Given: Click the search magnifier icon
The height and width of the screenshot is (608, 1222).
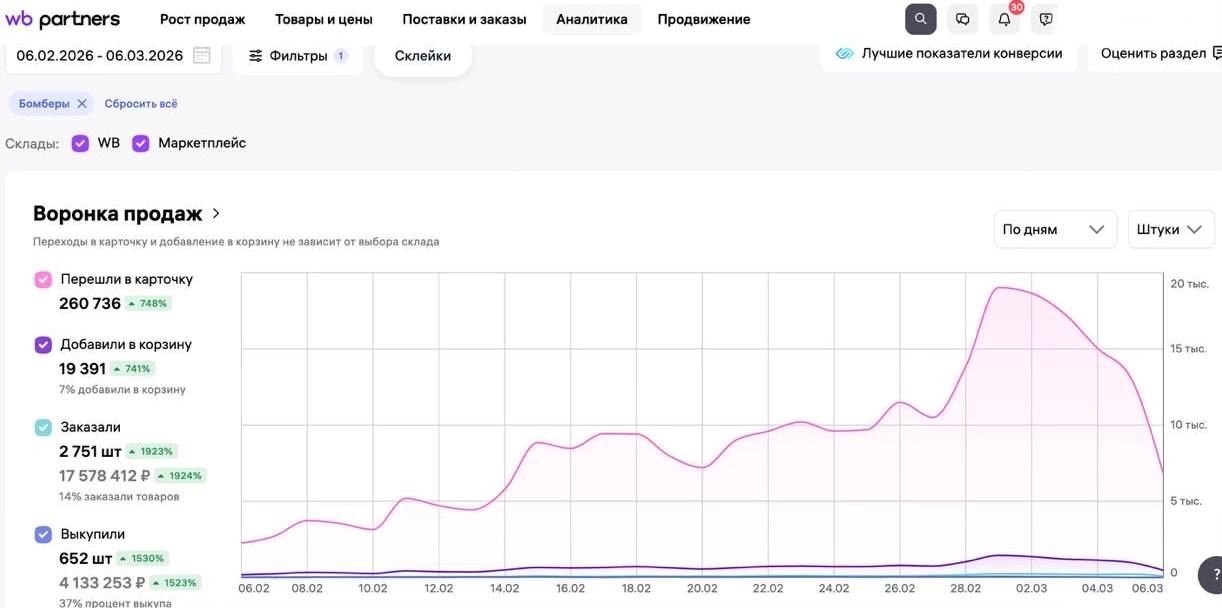Looking at the screenshot, I should coord(920,19).
